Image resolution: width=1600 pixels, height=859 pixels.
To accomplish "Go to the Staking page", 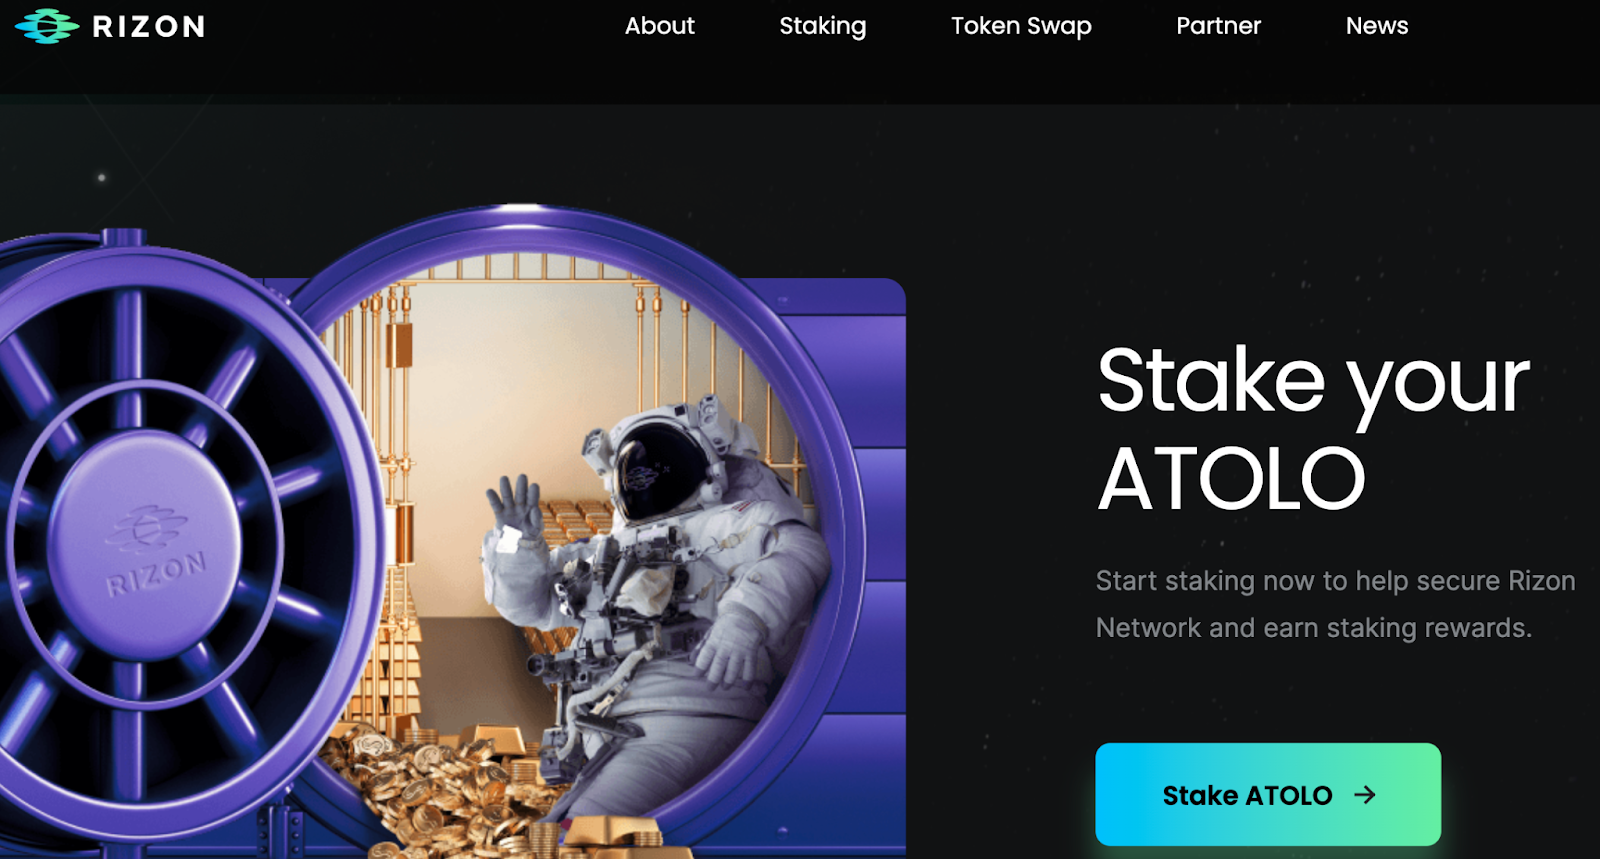I will 823,27.
